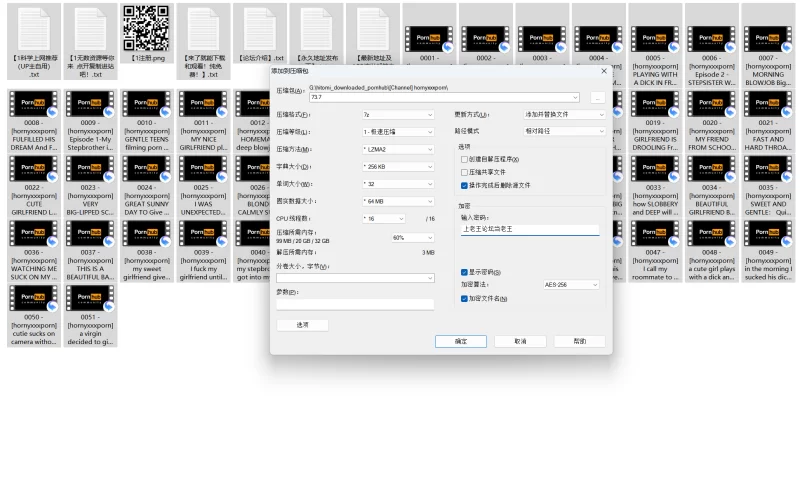Toggle the 显示密码 checkbox
The image size is (800, 479).
tap(464, 272)
